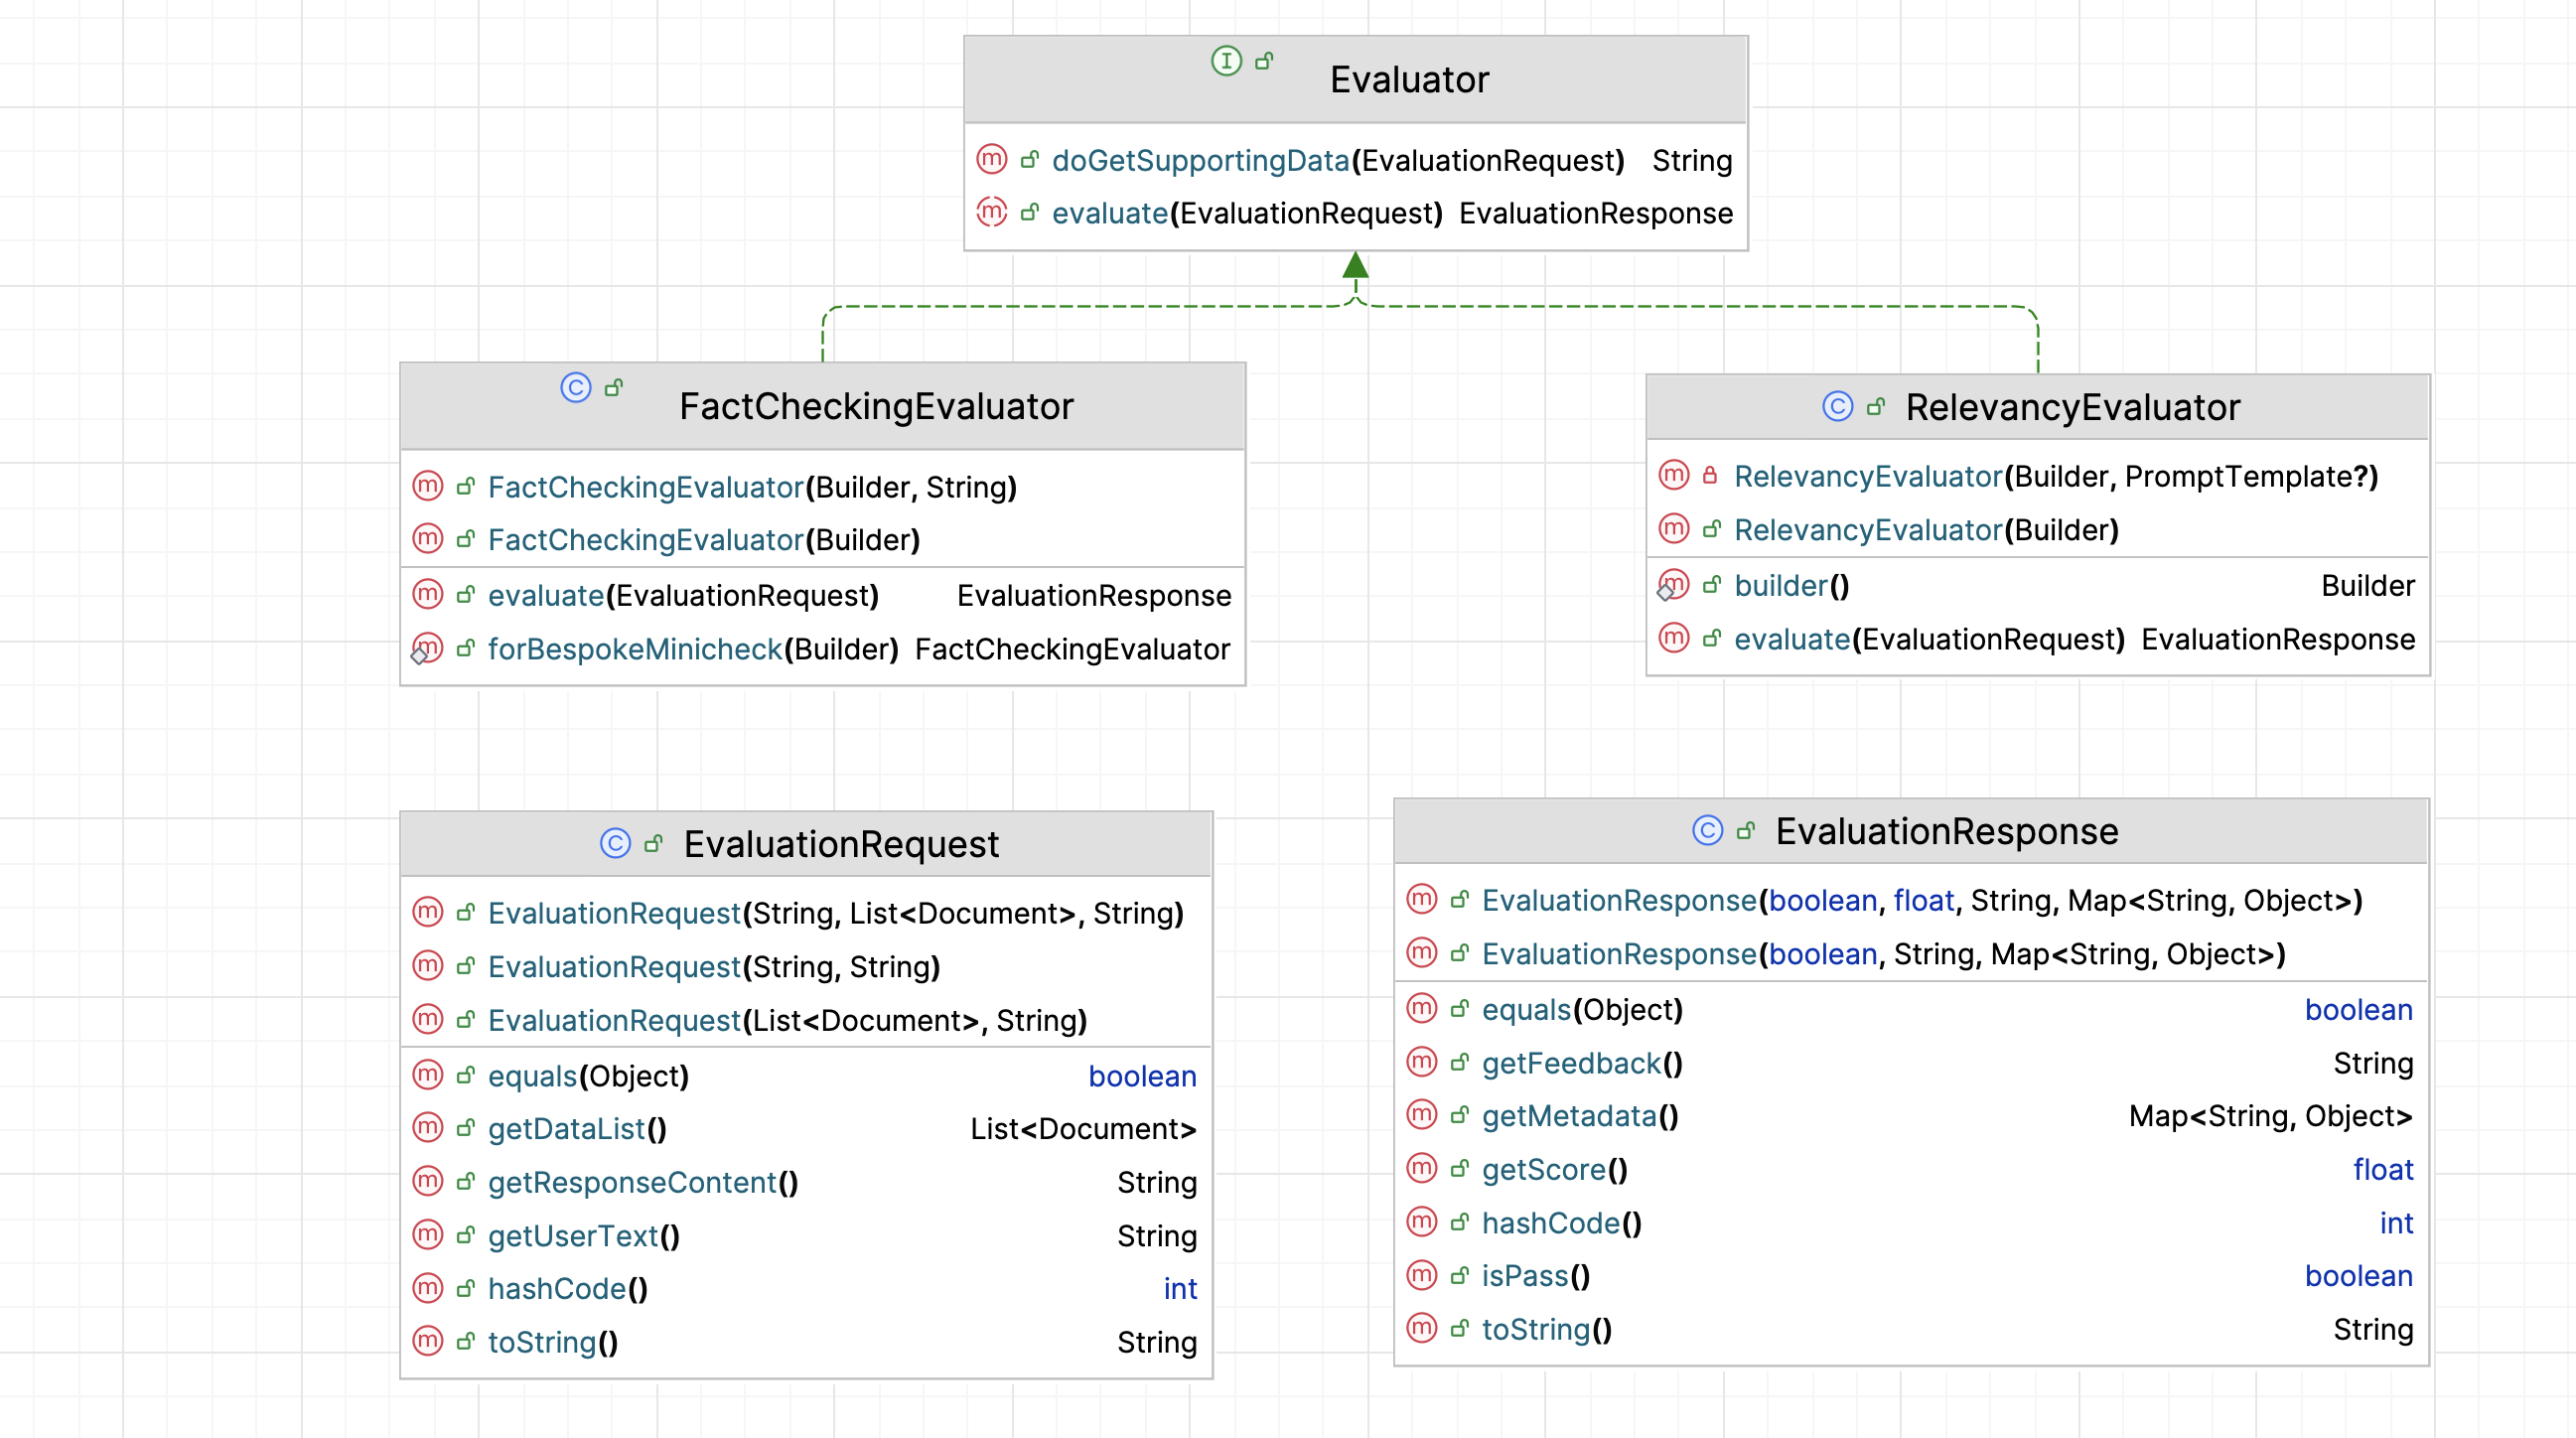Image resolution: width=2576 pixels, height=1438 pixels.
Task: Select the RelevancyEvaluator node title
Action: [x=2072, y=408]
